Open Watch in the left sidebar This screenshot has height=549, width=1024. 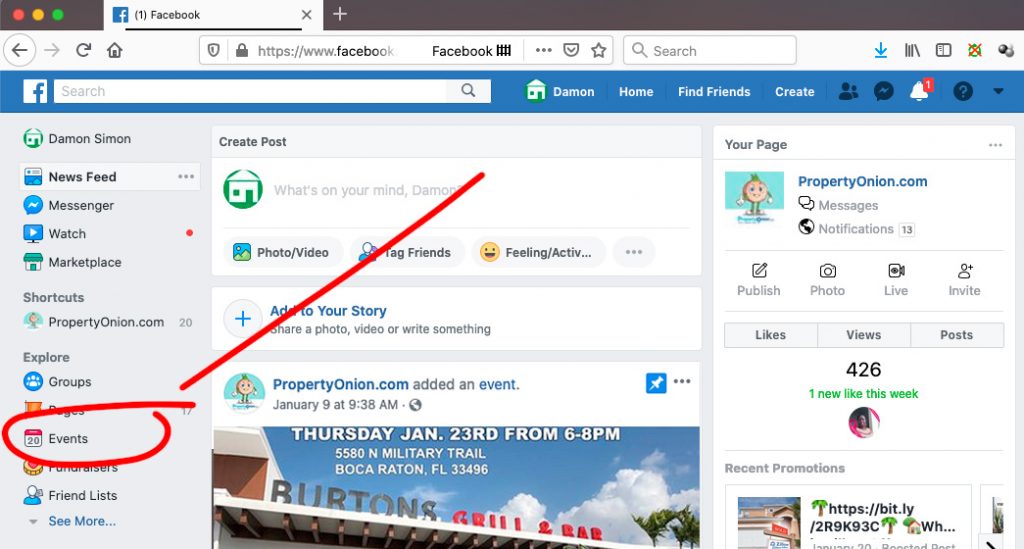pyautogui.click(x=55, y=234)
